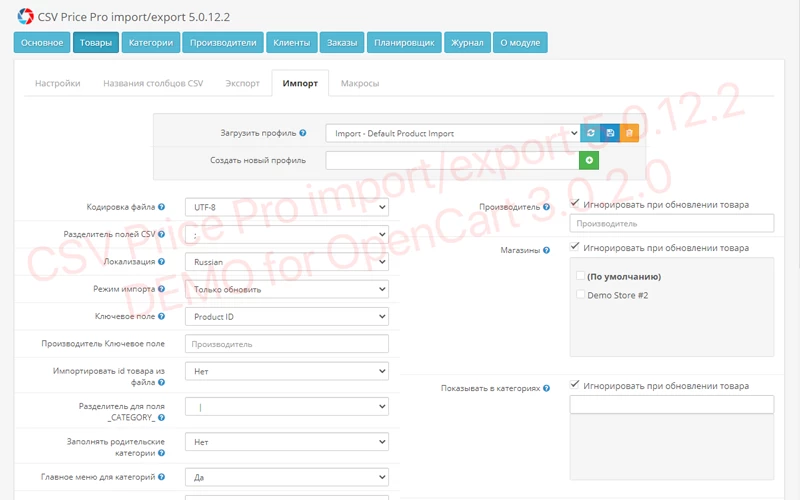Image resolution: width=800 pixels, height=500 pixels.
Task: Open the Категории section
Action: tap(151, 42)
